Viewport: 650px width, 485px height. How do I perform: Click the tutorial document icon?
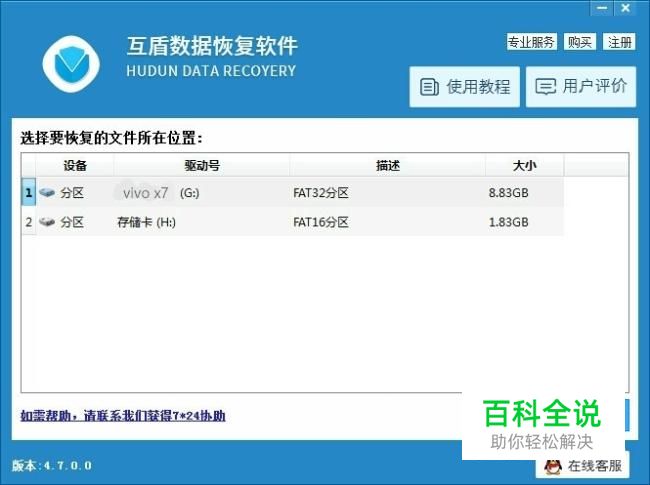point(429,87)
